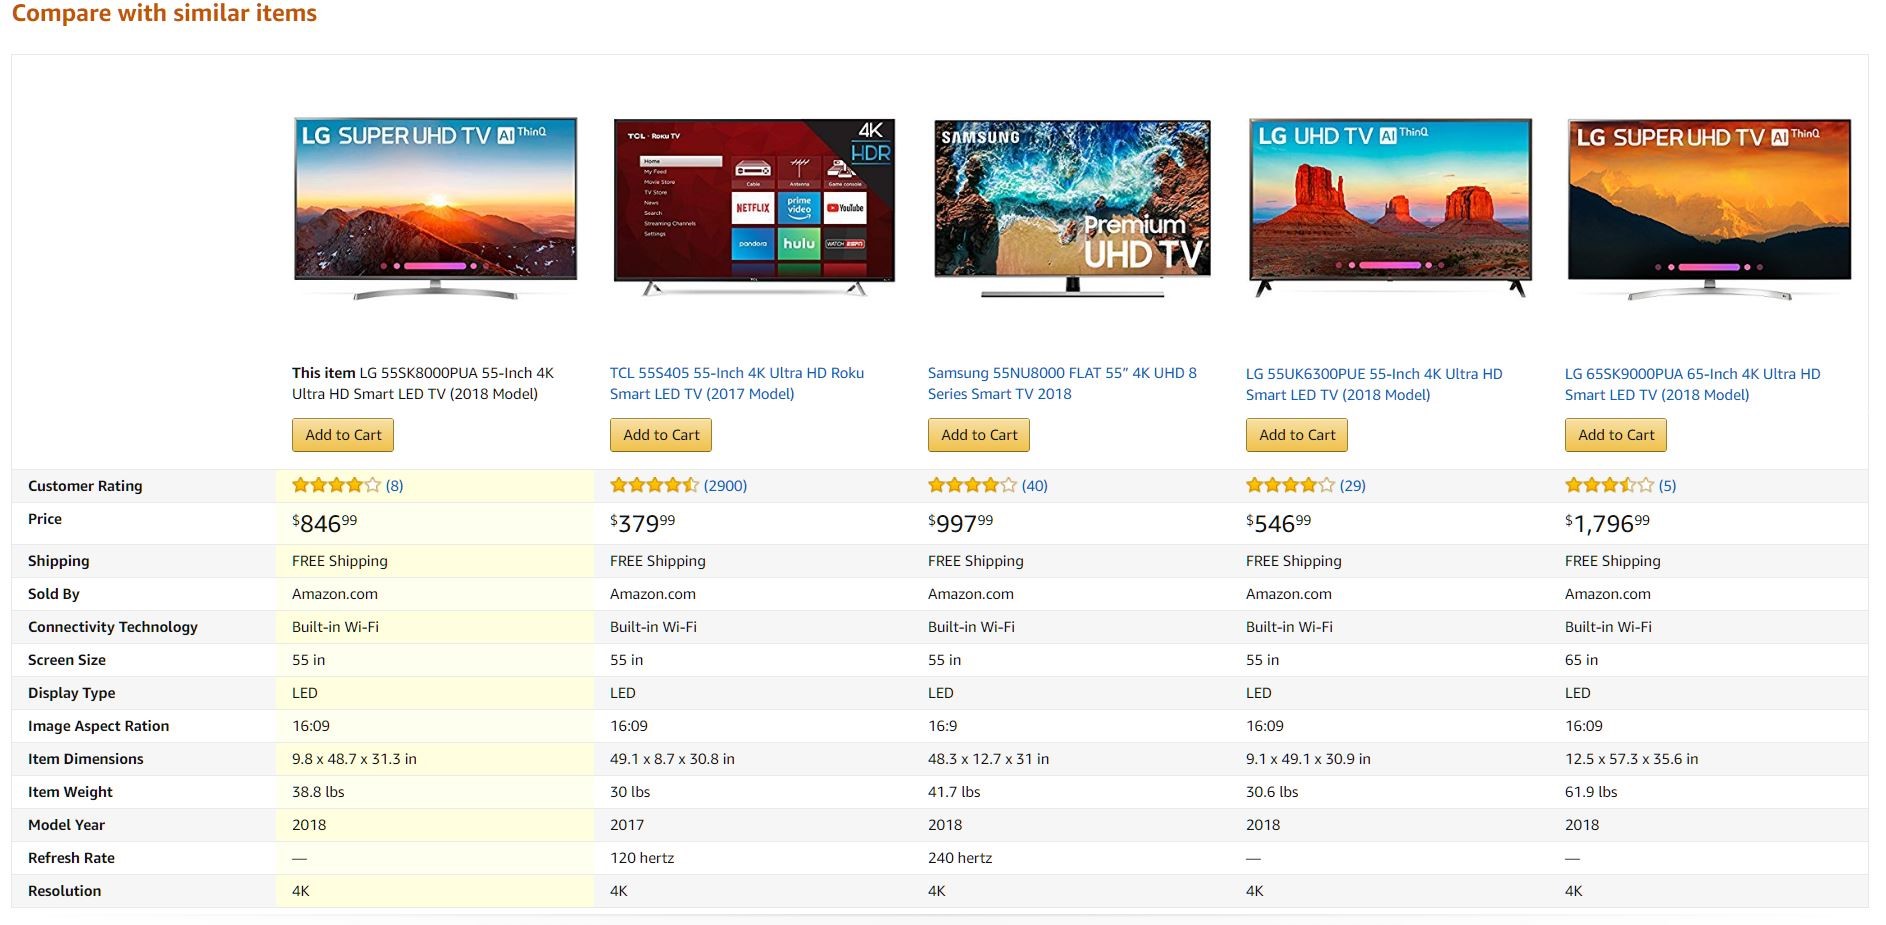Add LG 55UK6300PUE to cart

[x=1297, y=435]
